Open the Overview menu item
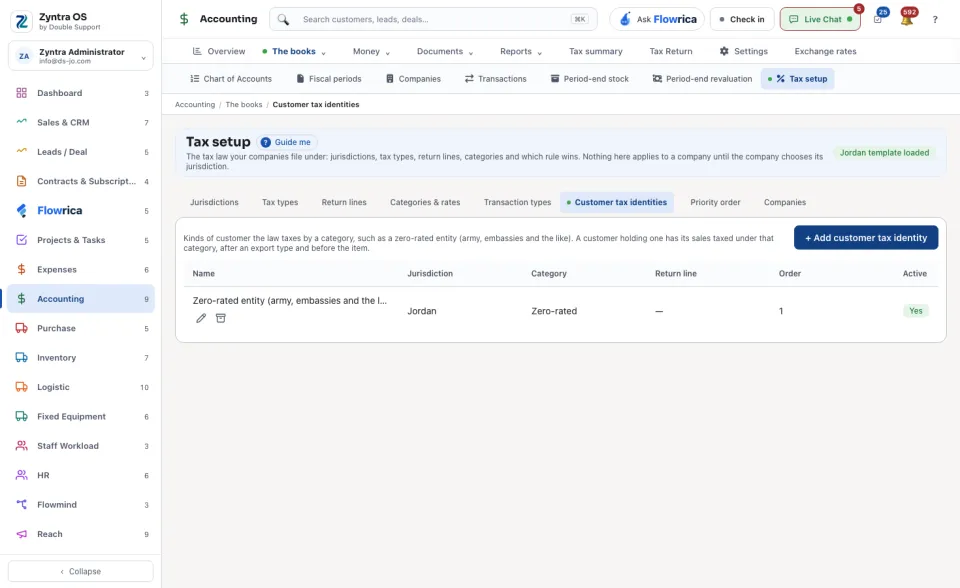 point(219,51)
